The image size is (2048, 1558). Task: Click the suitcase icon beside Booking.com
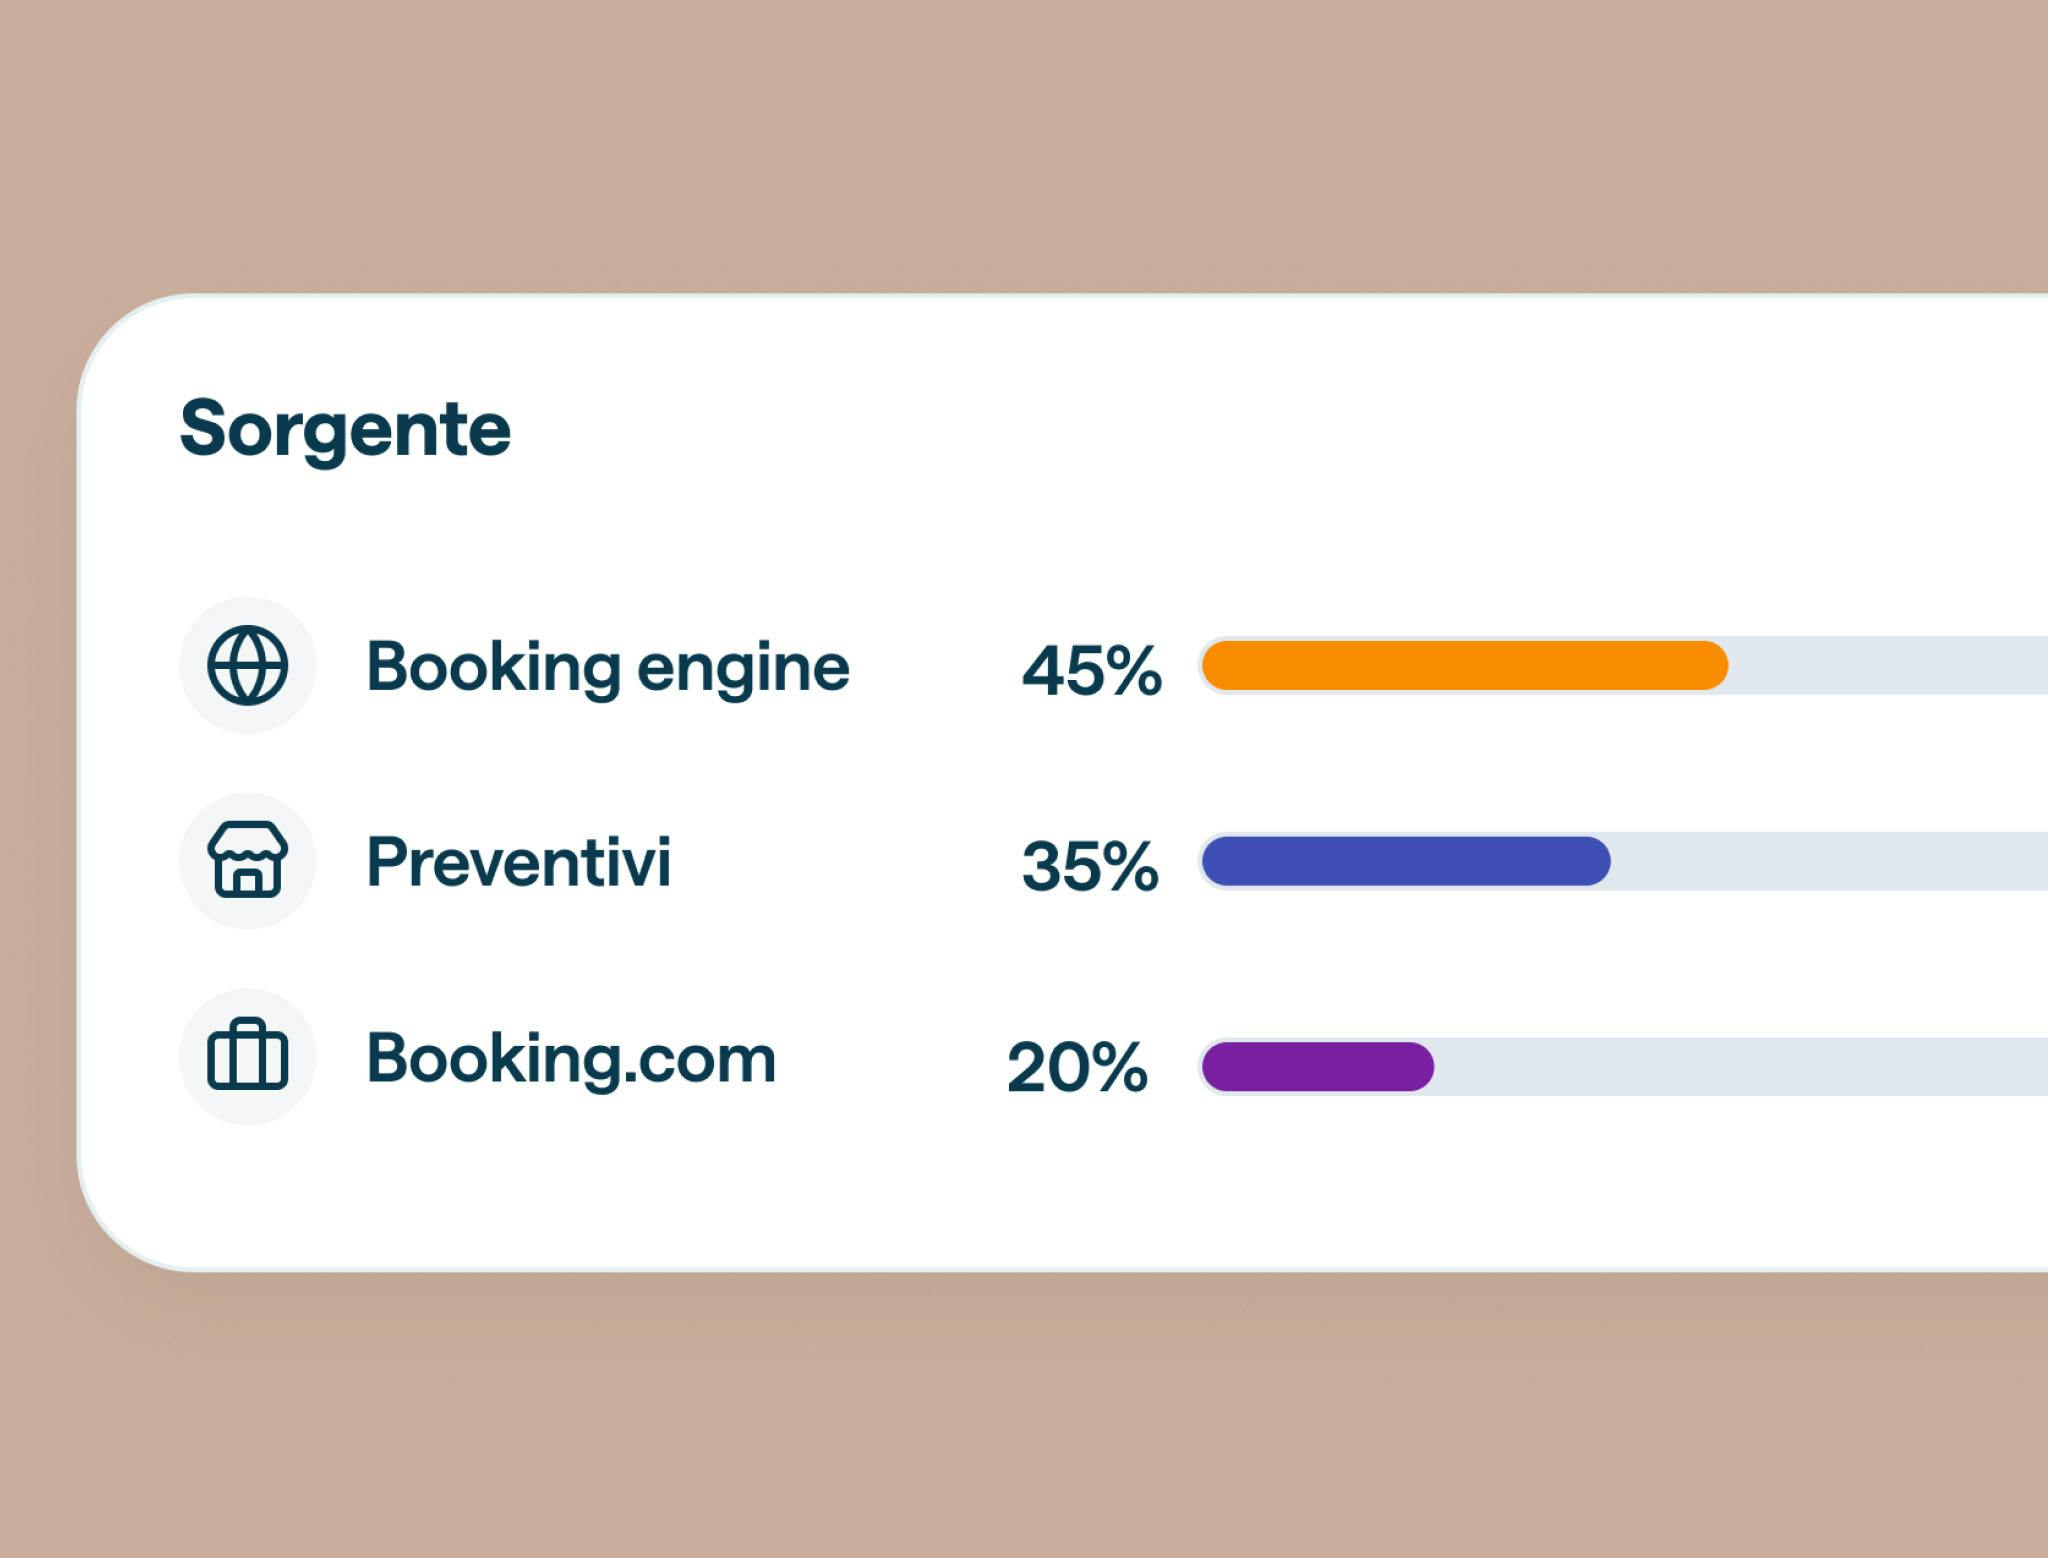tap(247, 1057)
